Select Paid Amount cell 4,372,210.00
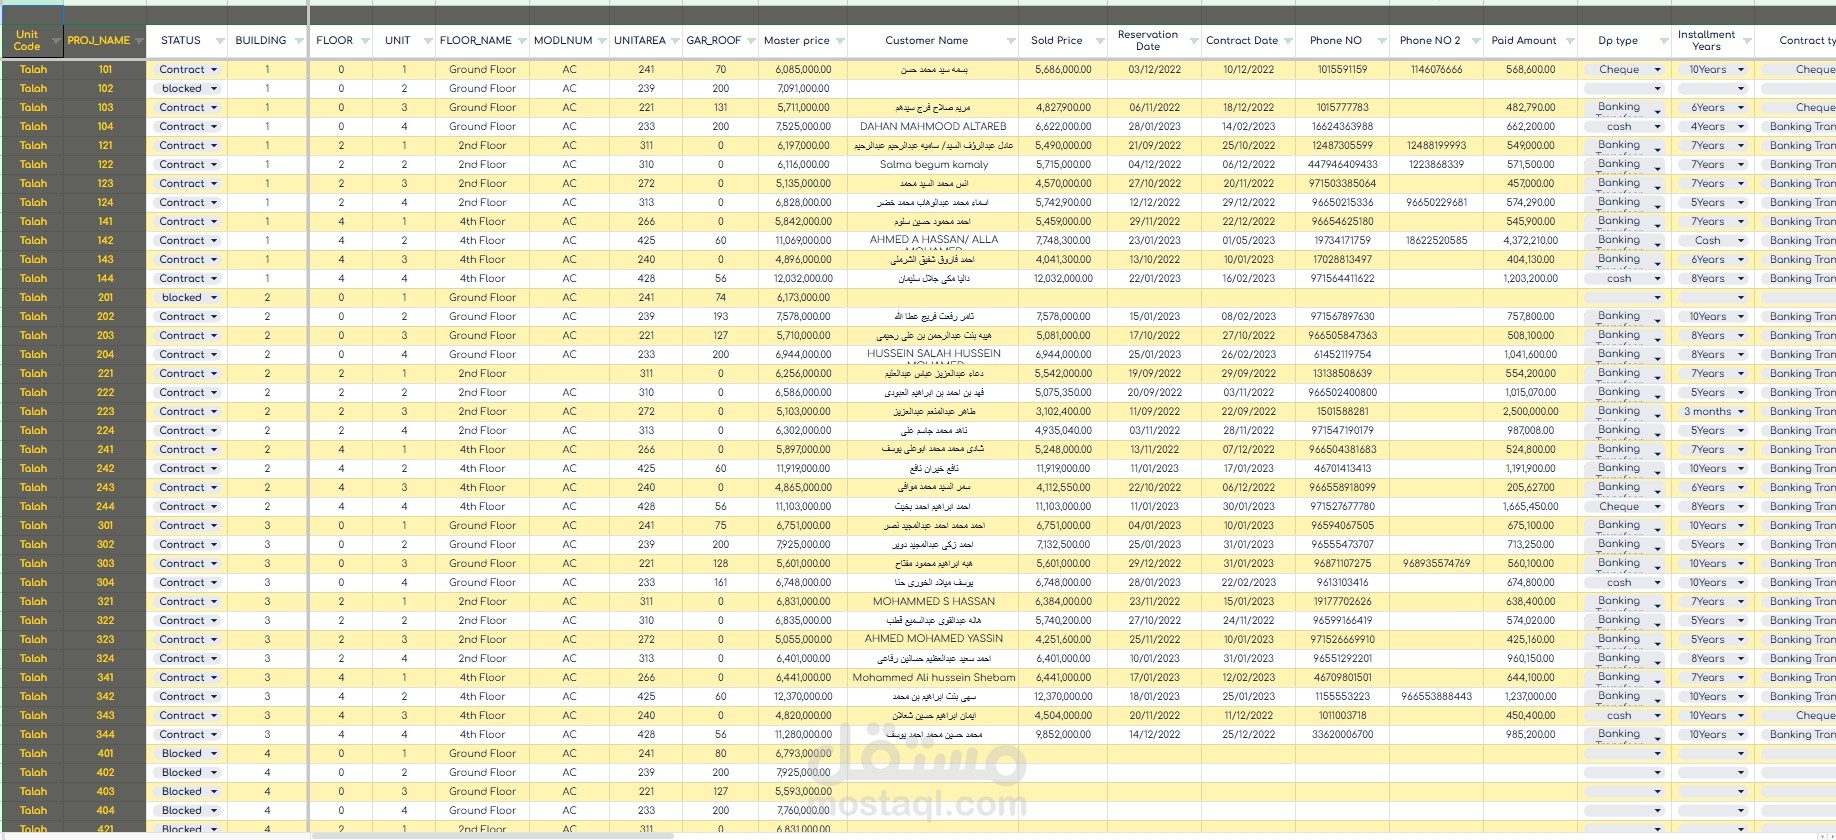The height and width of the screenshot is (840, 1836). 1530,241
